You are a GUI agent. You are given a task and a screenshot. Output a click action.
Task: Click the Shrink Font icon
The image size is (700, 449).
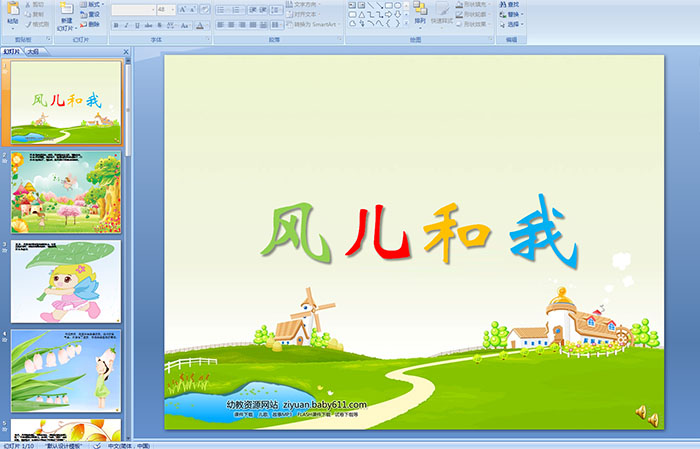(x=193, y=9)
